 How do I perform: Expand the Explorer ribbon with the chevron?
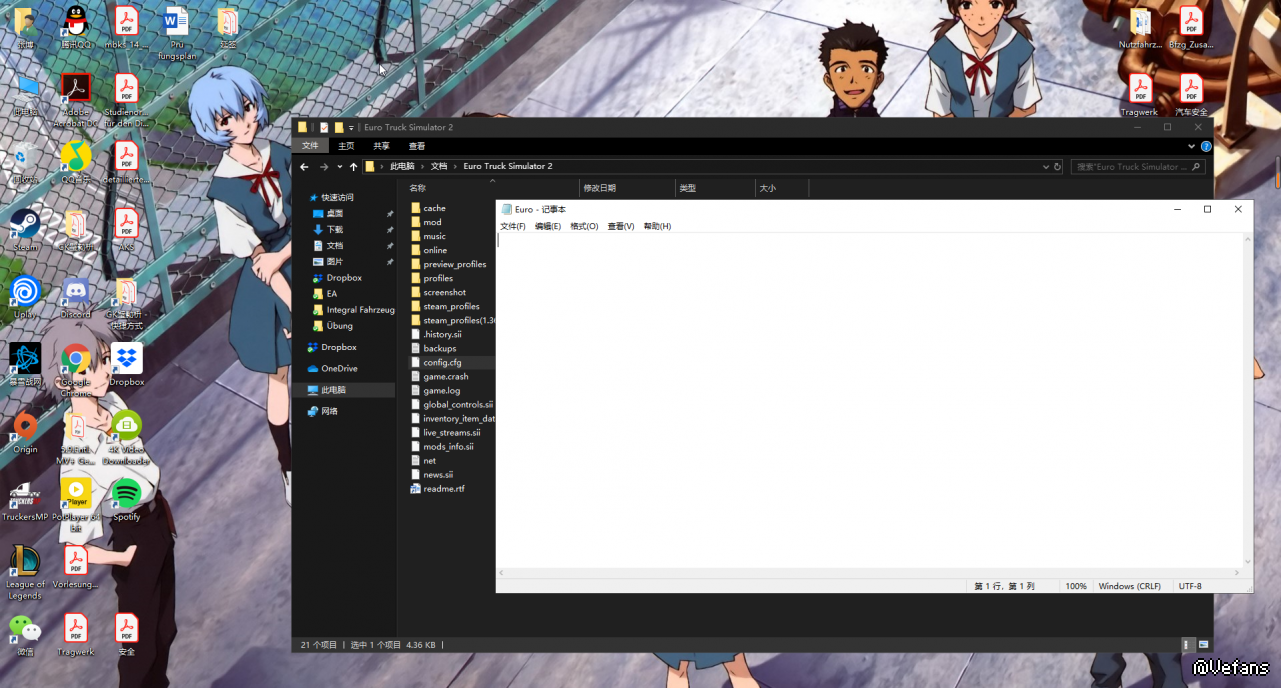1192,146
